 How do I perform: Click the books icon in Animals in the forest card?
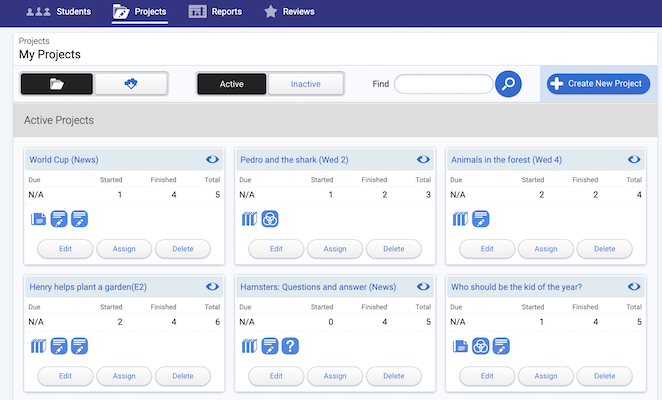click(x=460, y=219)
